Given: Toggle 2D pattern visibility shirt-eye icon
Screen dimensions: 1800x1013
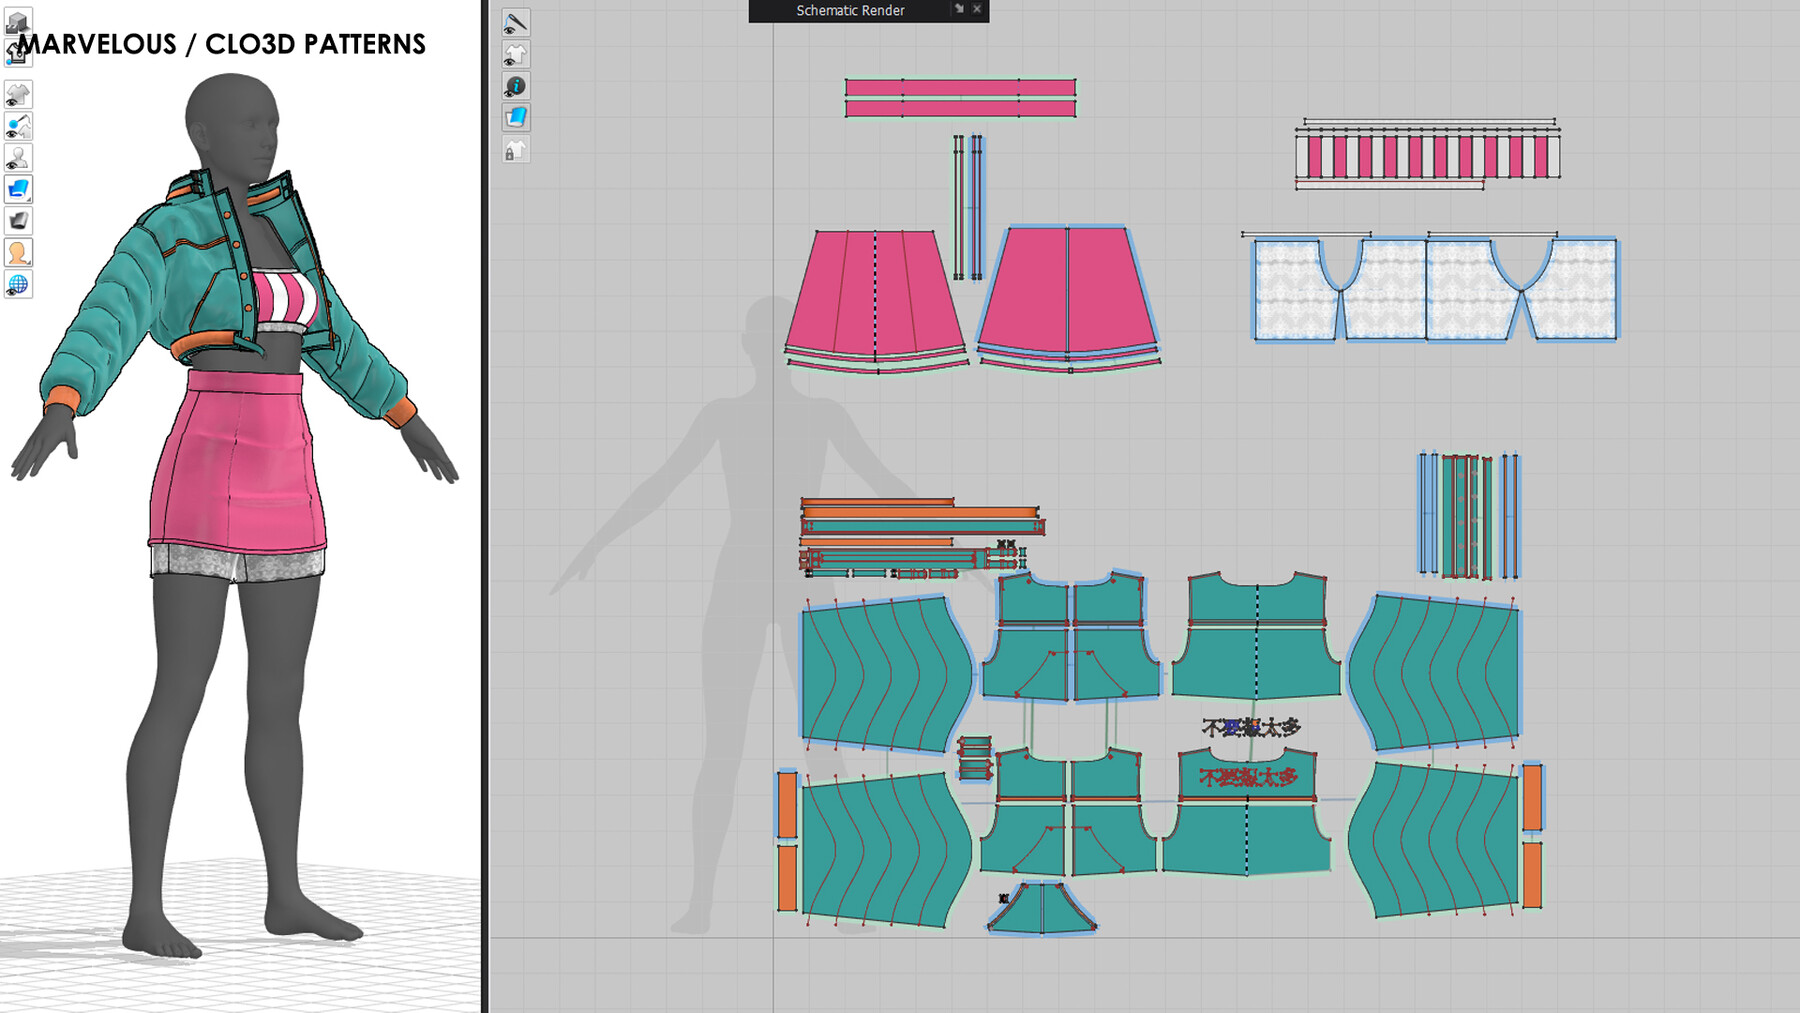Looking at the screenshot, I should 516,54.
